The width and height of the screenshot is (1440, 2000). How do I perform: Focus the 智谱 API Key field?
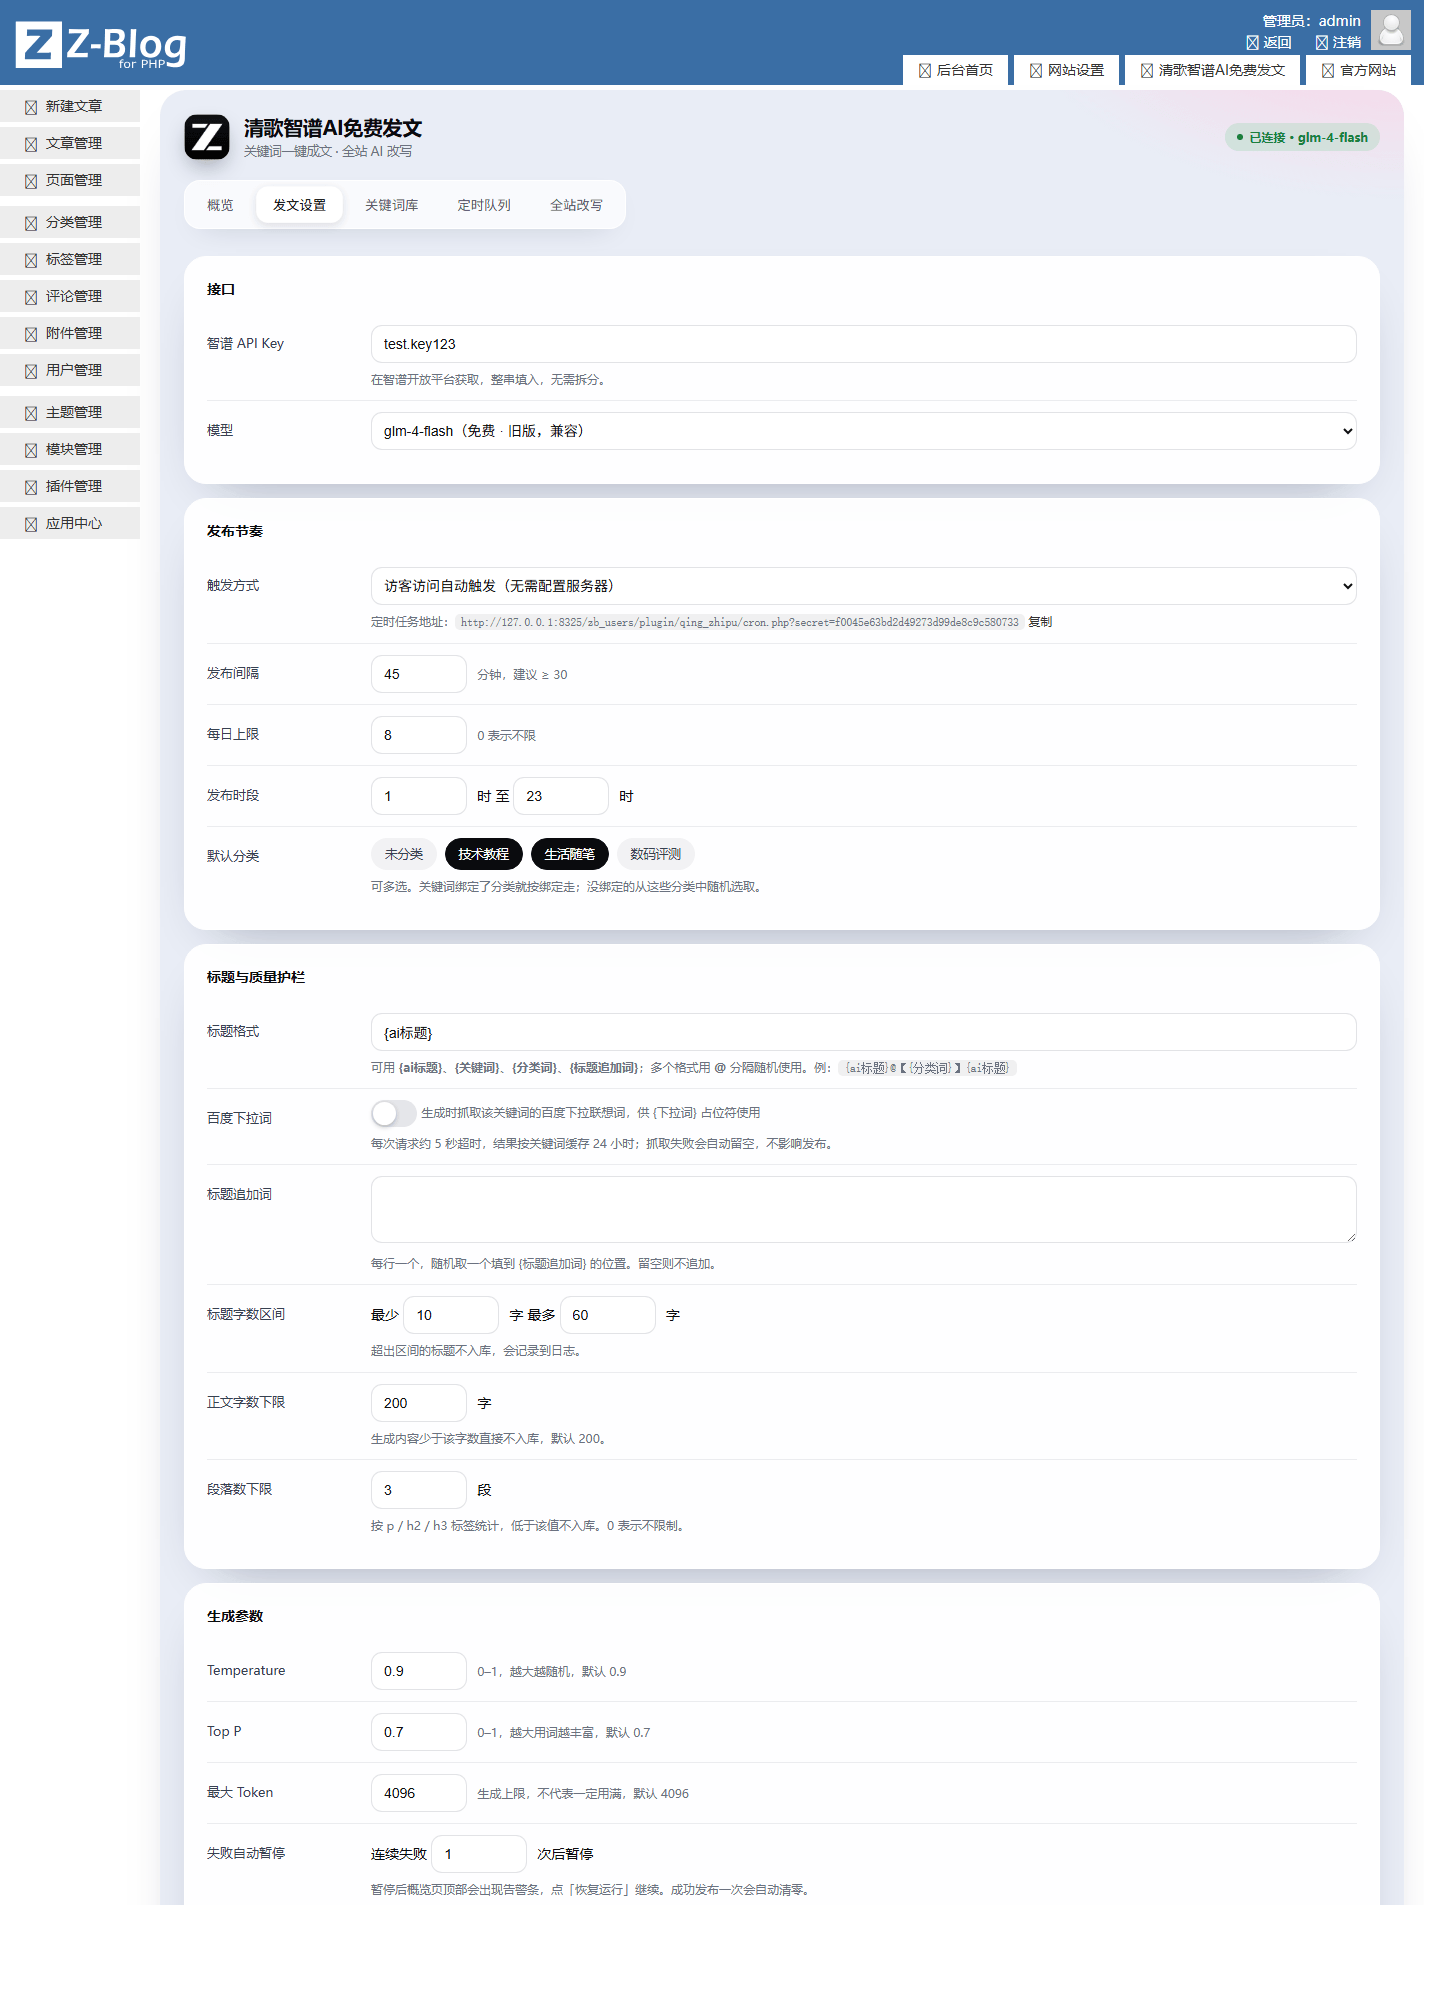(864, 344)
